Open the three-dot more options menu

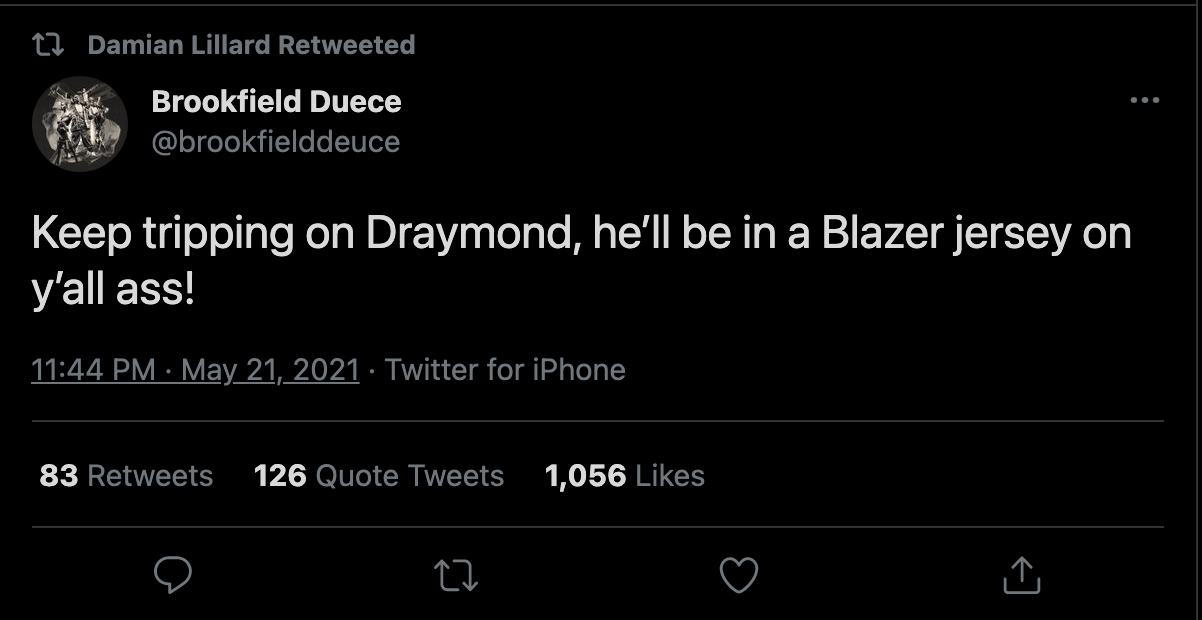tap(1144, 100)
